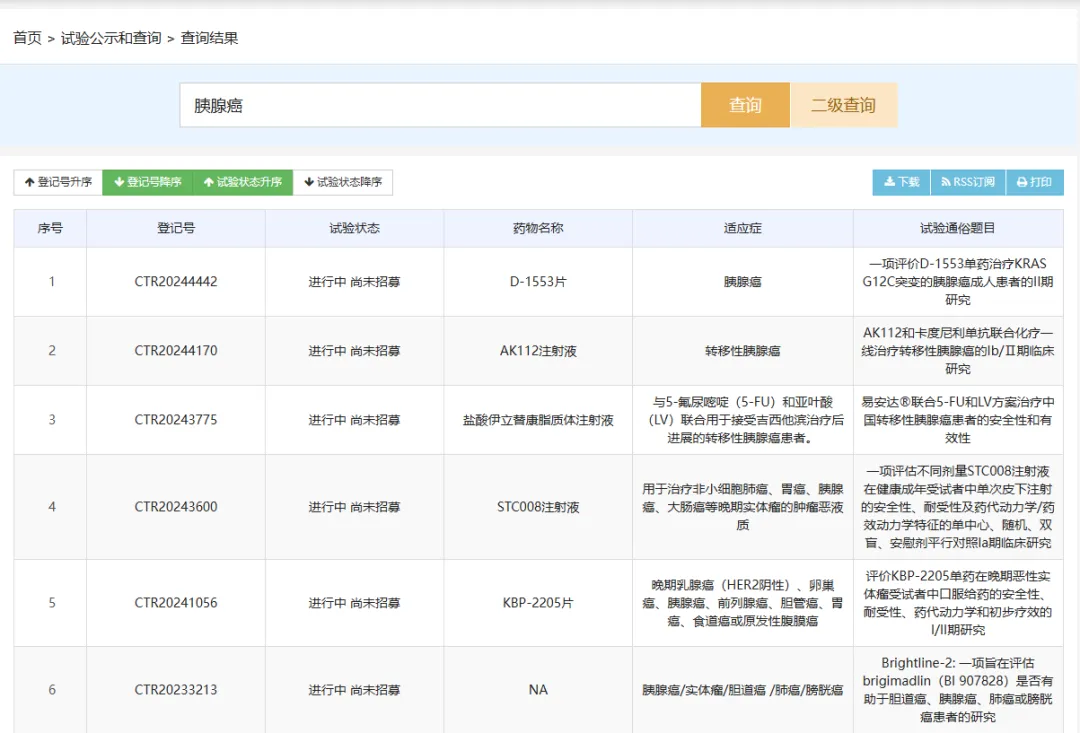Click status 进行中 尚未招募 for CTR20243600
The width and height of the screenshot is (1080, 733).
coord(354,507)
